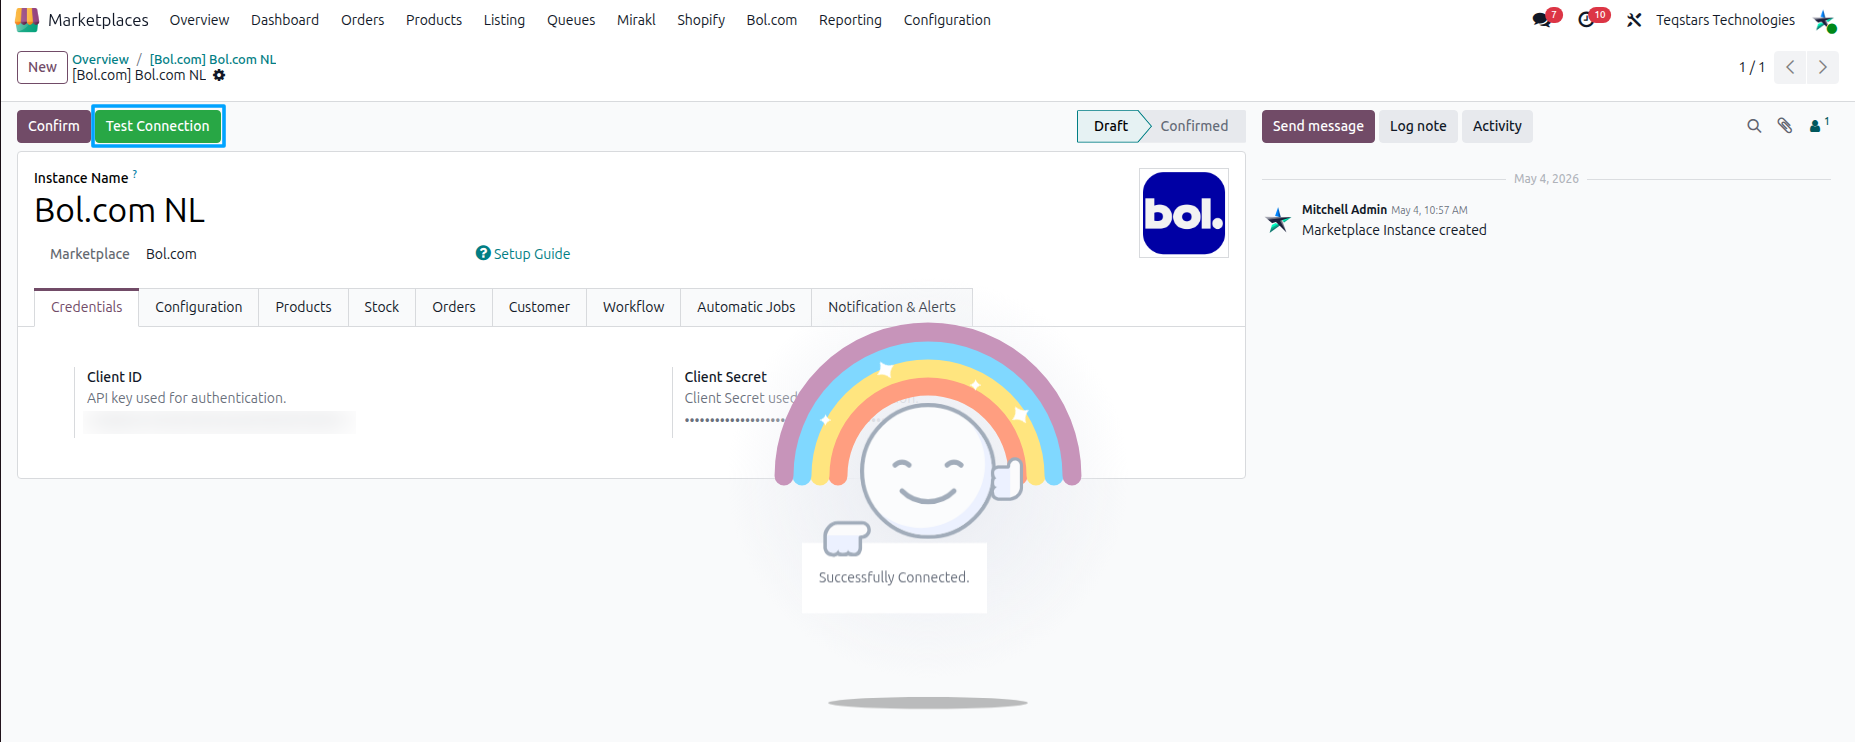Open the Products top menu

[x=434, y=20]
